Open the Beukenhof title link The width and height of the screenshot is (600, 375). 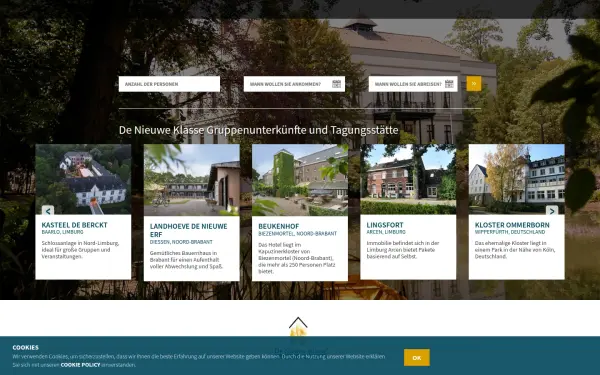coord(279,227)
